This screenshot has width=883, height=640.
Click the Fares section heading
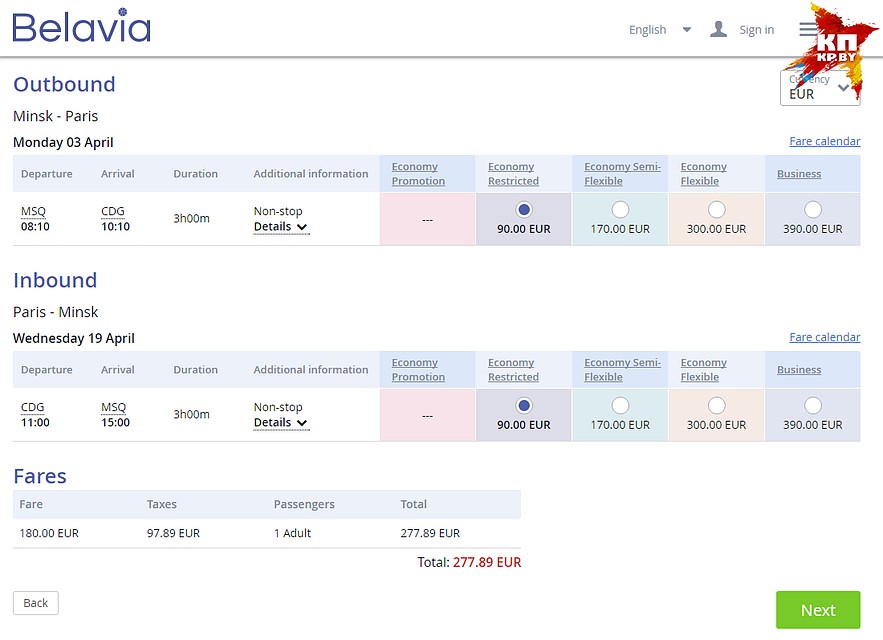(x=40, y=477)
